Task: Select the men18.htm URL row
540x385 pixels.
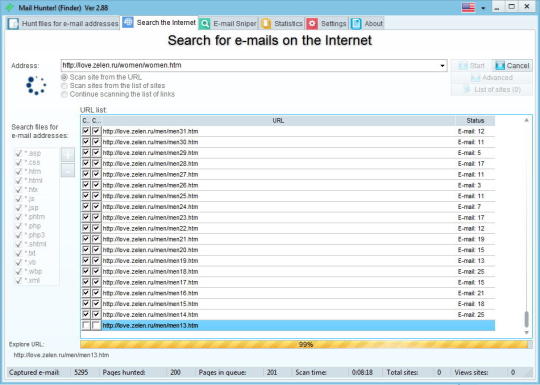Action: coord(150,271)
